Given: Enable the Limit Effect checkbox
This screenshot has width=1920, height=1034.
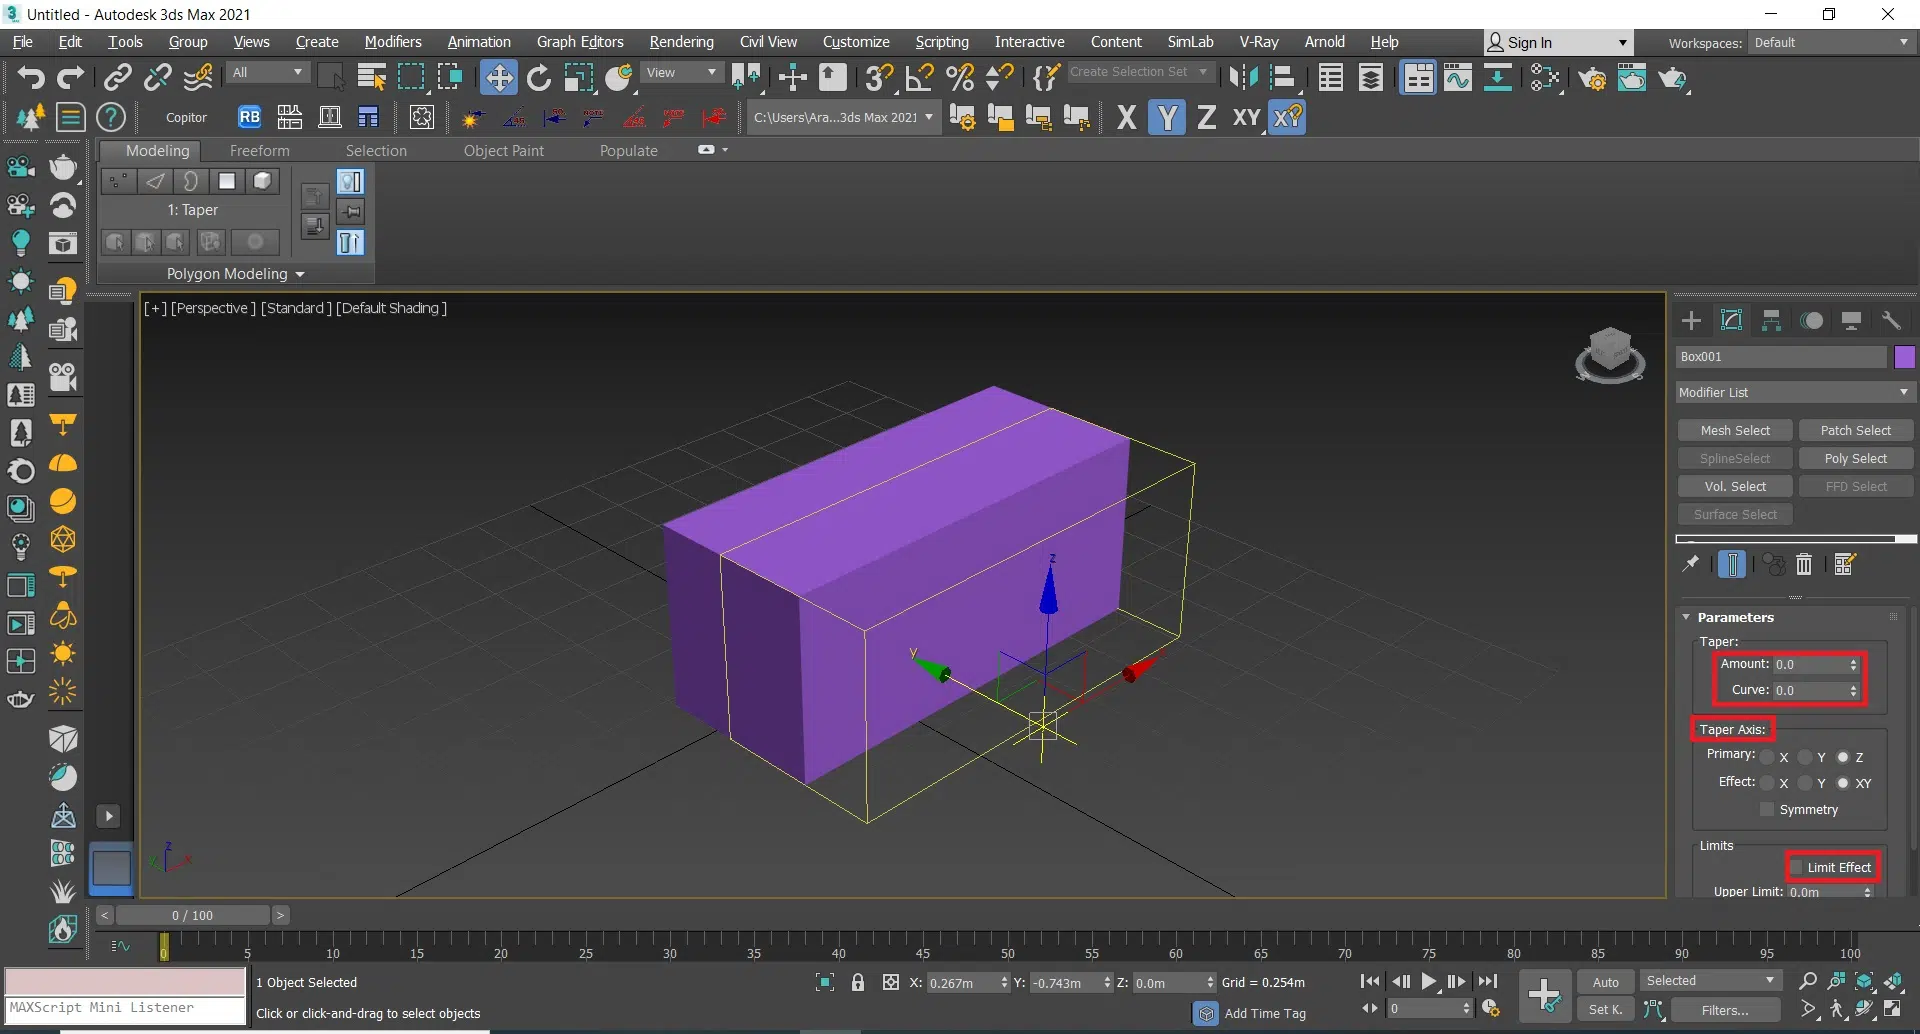Looking at the screenshot, I should click(1796, 867).
